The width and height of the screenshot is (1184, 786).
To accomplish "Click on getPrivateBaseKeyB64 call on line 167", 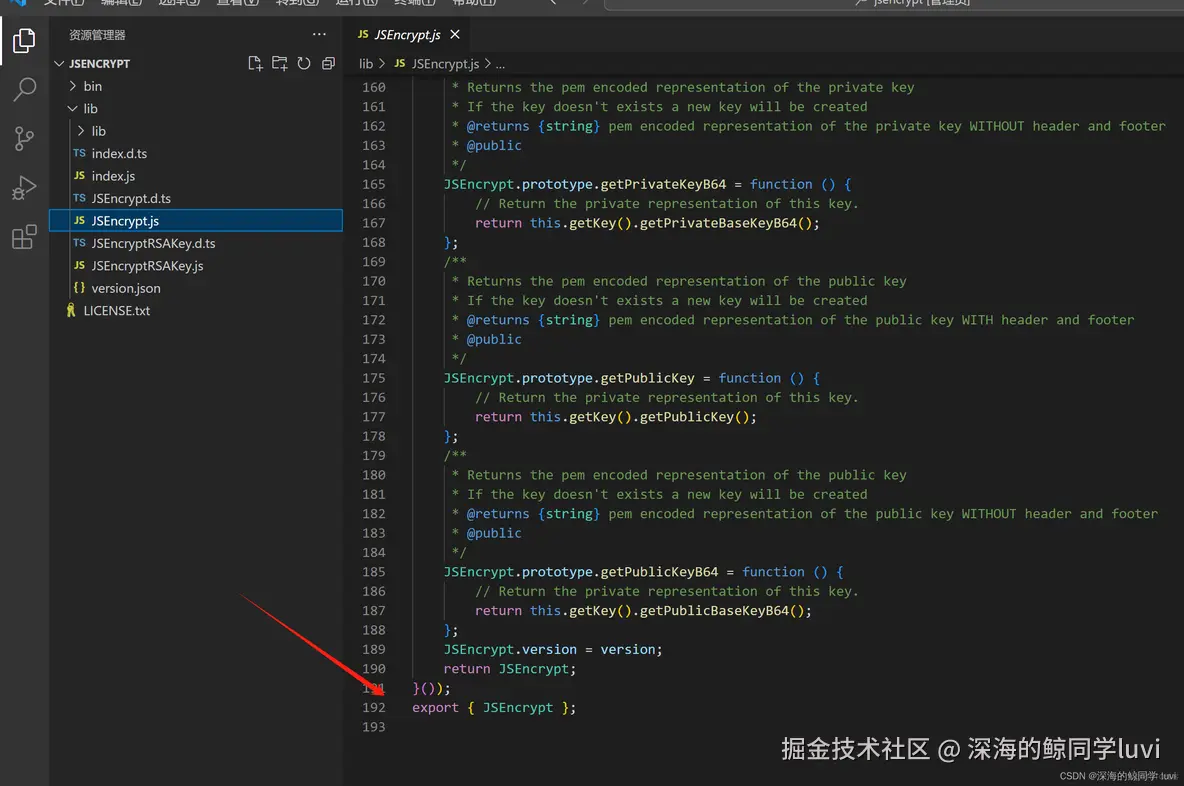I will (718, 223).
